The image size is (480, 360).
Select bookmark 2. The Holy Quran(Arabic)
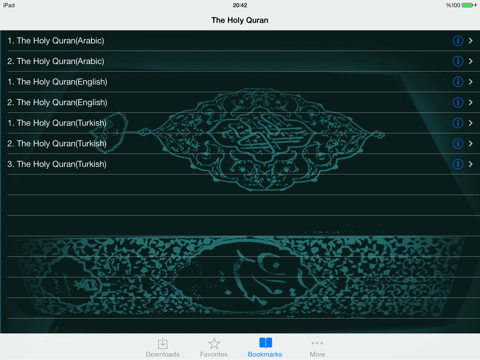point(240,61)
